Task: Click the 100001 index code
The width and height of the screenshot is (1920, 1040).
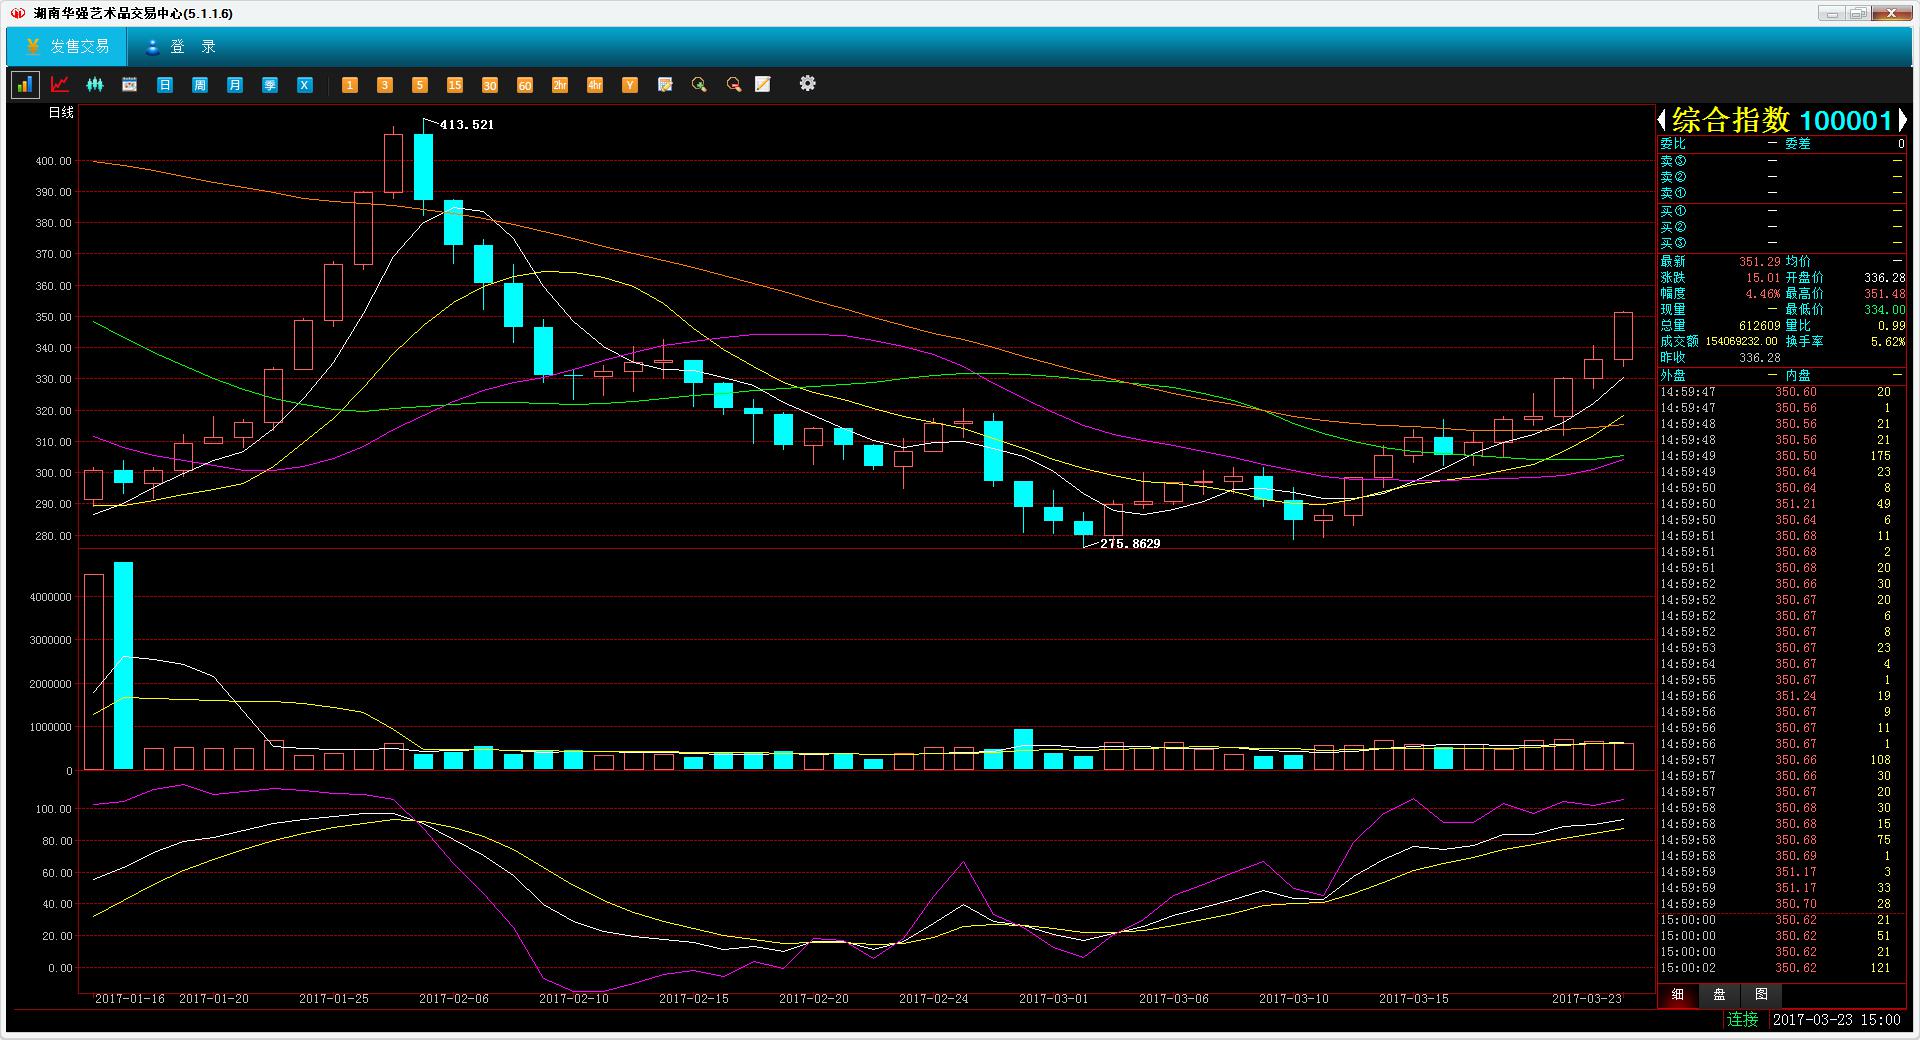Action: click(1846, 121)
